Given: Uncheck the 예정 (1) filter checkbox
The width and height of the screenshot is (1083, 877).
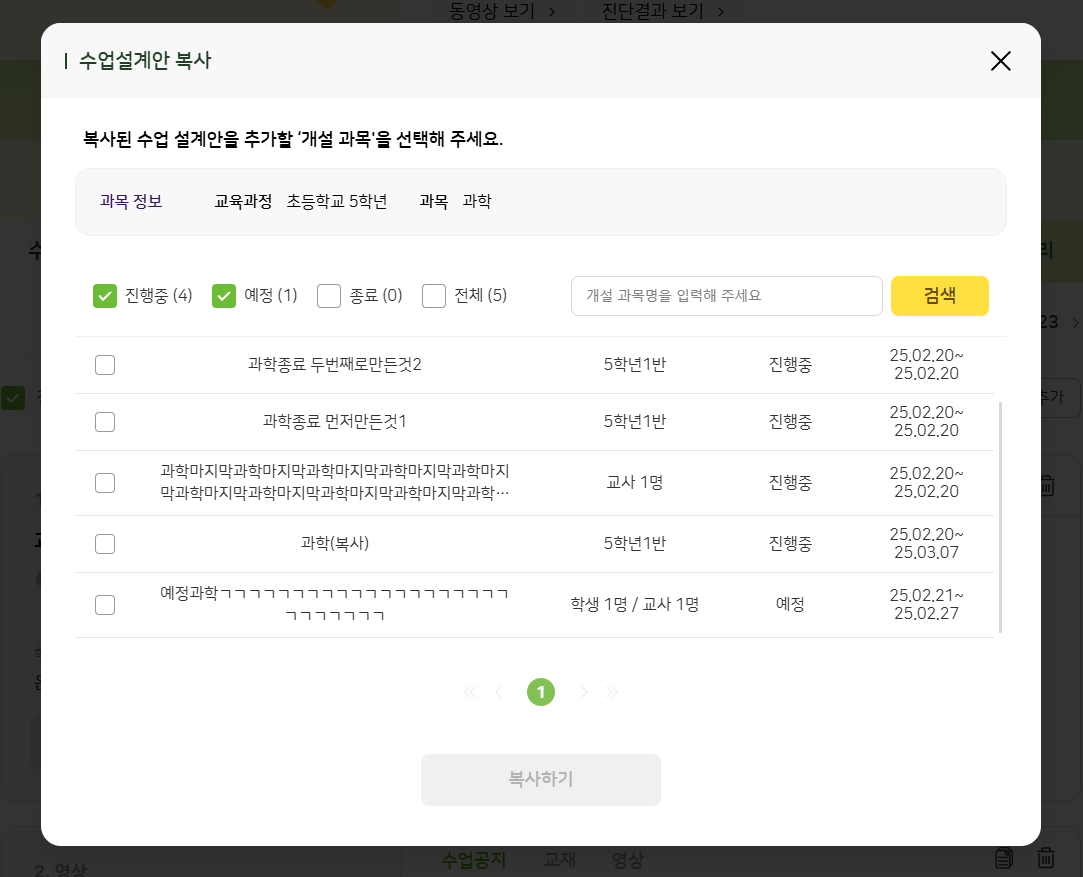Looking at the screenshot, I should tap(224, 296).
